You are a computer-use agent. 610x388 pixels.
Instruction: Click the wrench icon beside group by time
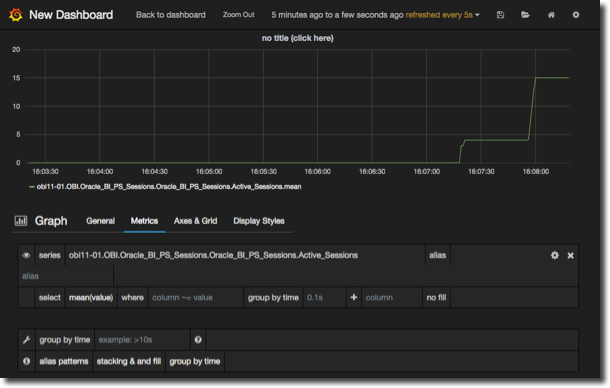click(26, 340)
